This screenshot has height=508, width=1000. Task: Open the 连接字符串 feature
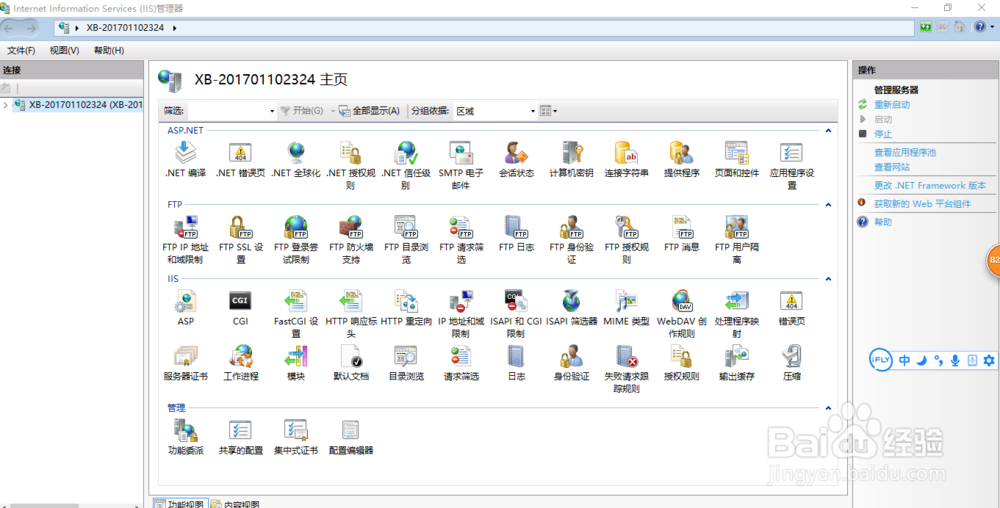click(x=626, y=159)
